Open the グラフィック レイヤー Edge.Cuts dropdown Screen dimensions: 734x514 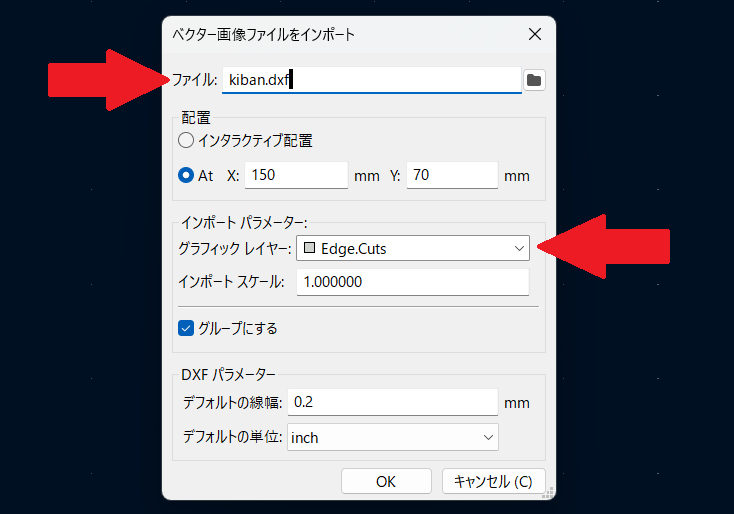413,248
